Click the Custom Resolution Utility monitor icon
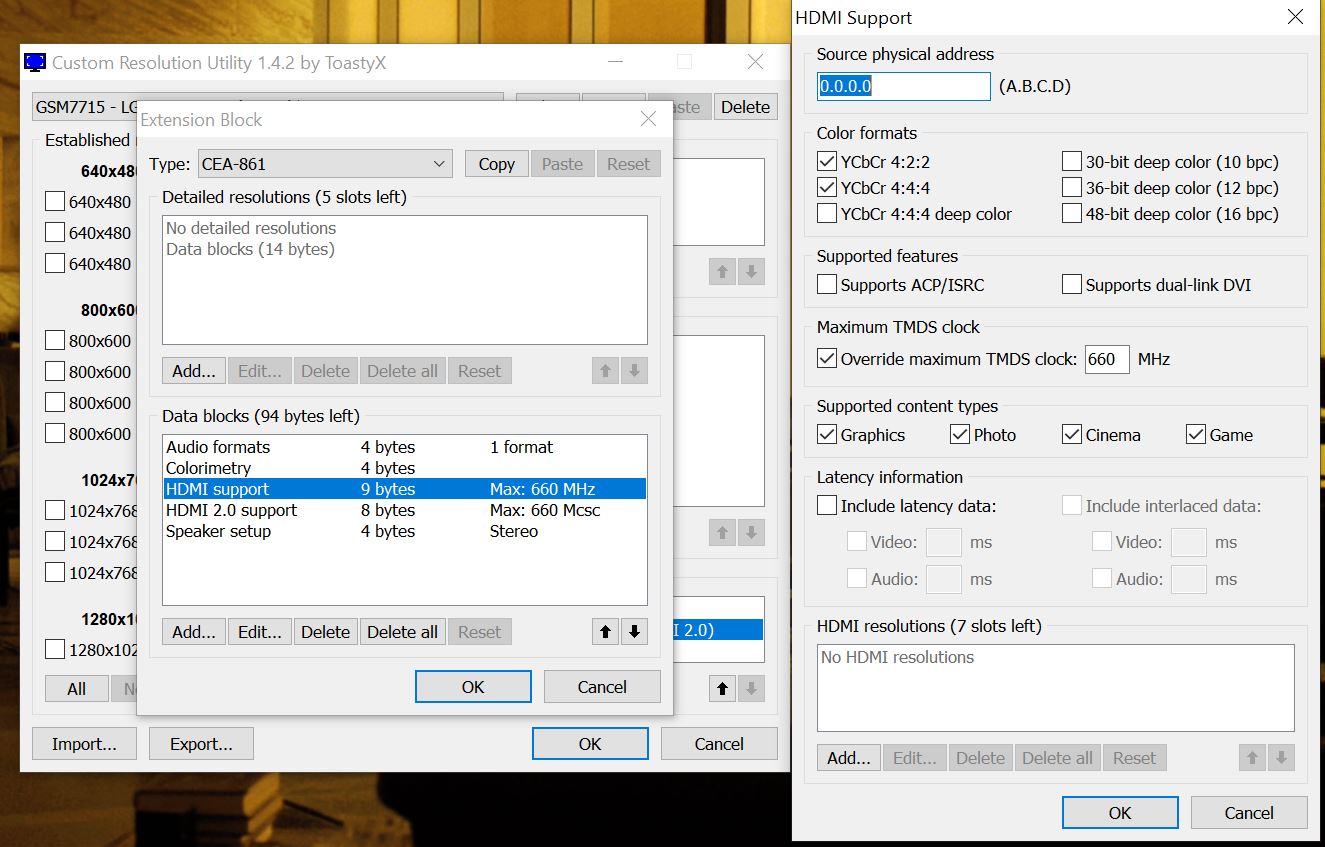Viewport: 1325px width, 847px height. (x=35, y=62)
